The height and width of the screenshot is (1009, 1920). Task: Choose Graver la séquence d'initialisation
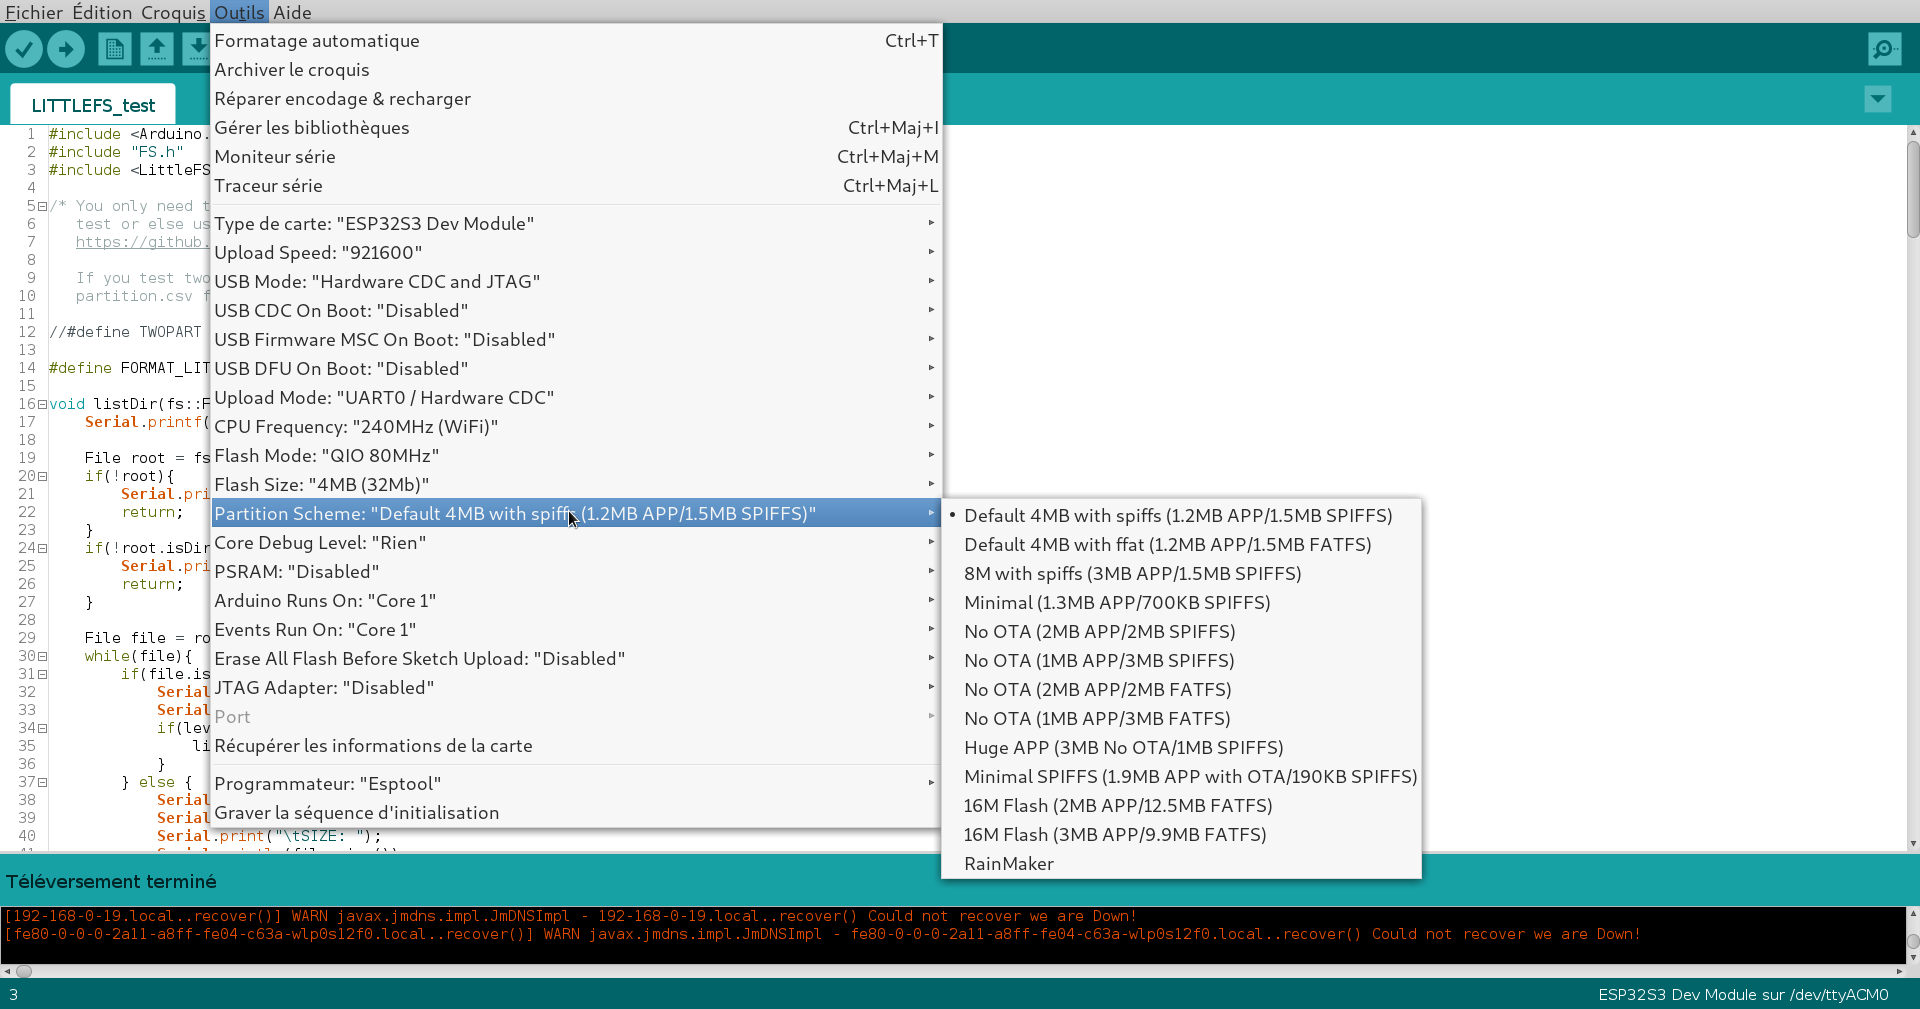pyautogui.click(x=576, y=813)
